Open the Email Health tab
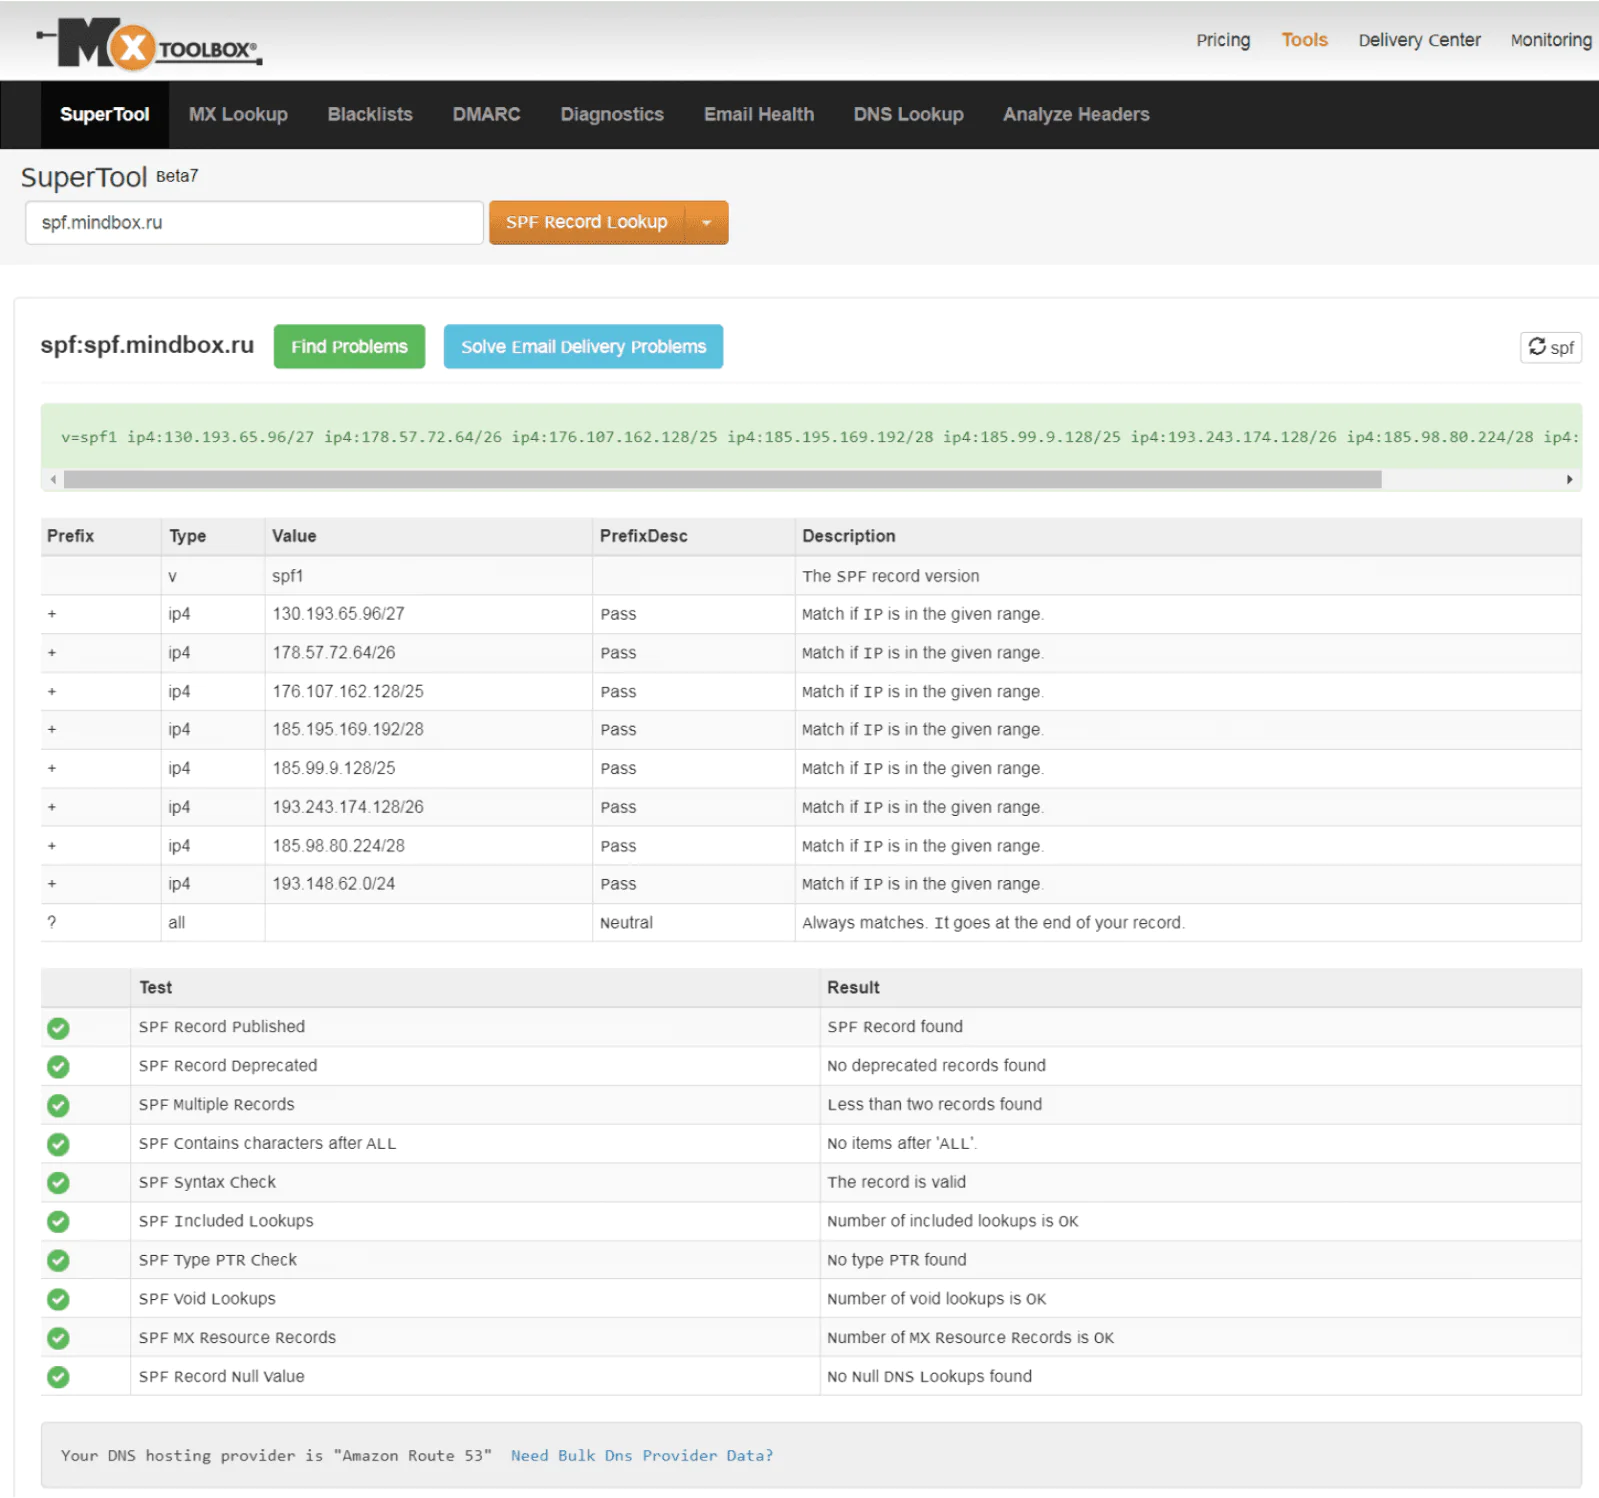The width and height of the screenshot is (1599, 1498). click(x=759, y=114)
